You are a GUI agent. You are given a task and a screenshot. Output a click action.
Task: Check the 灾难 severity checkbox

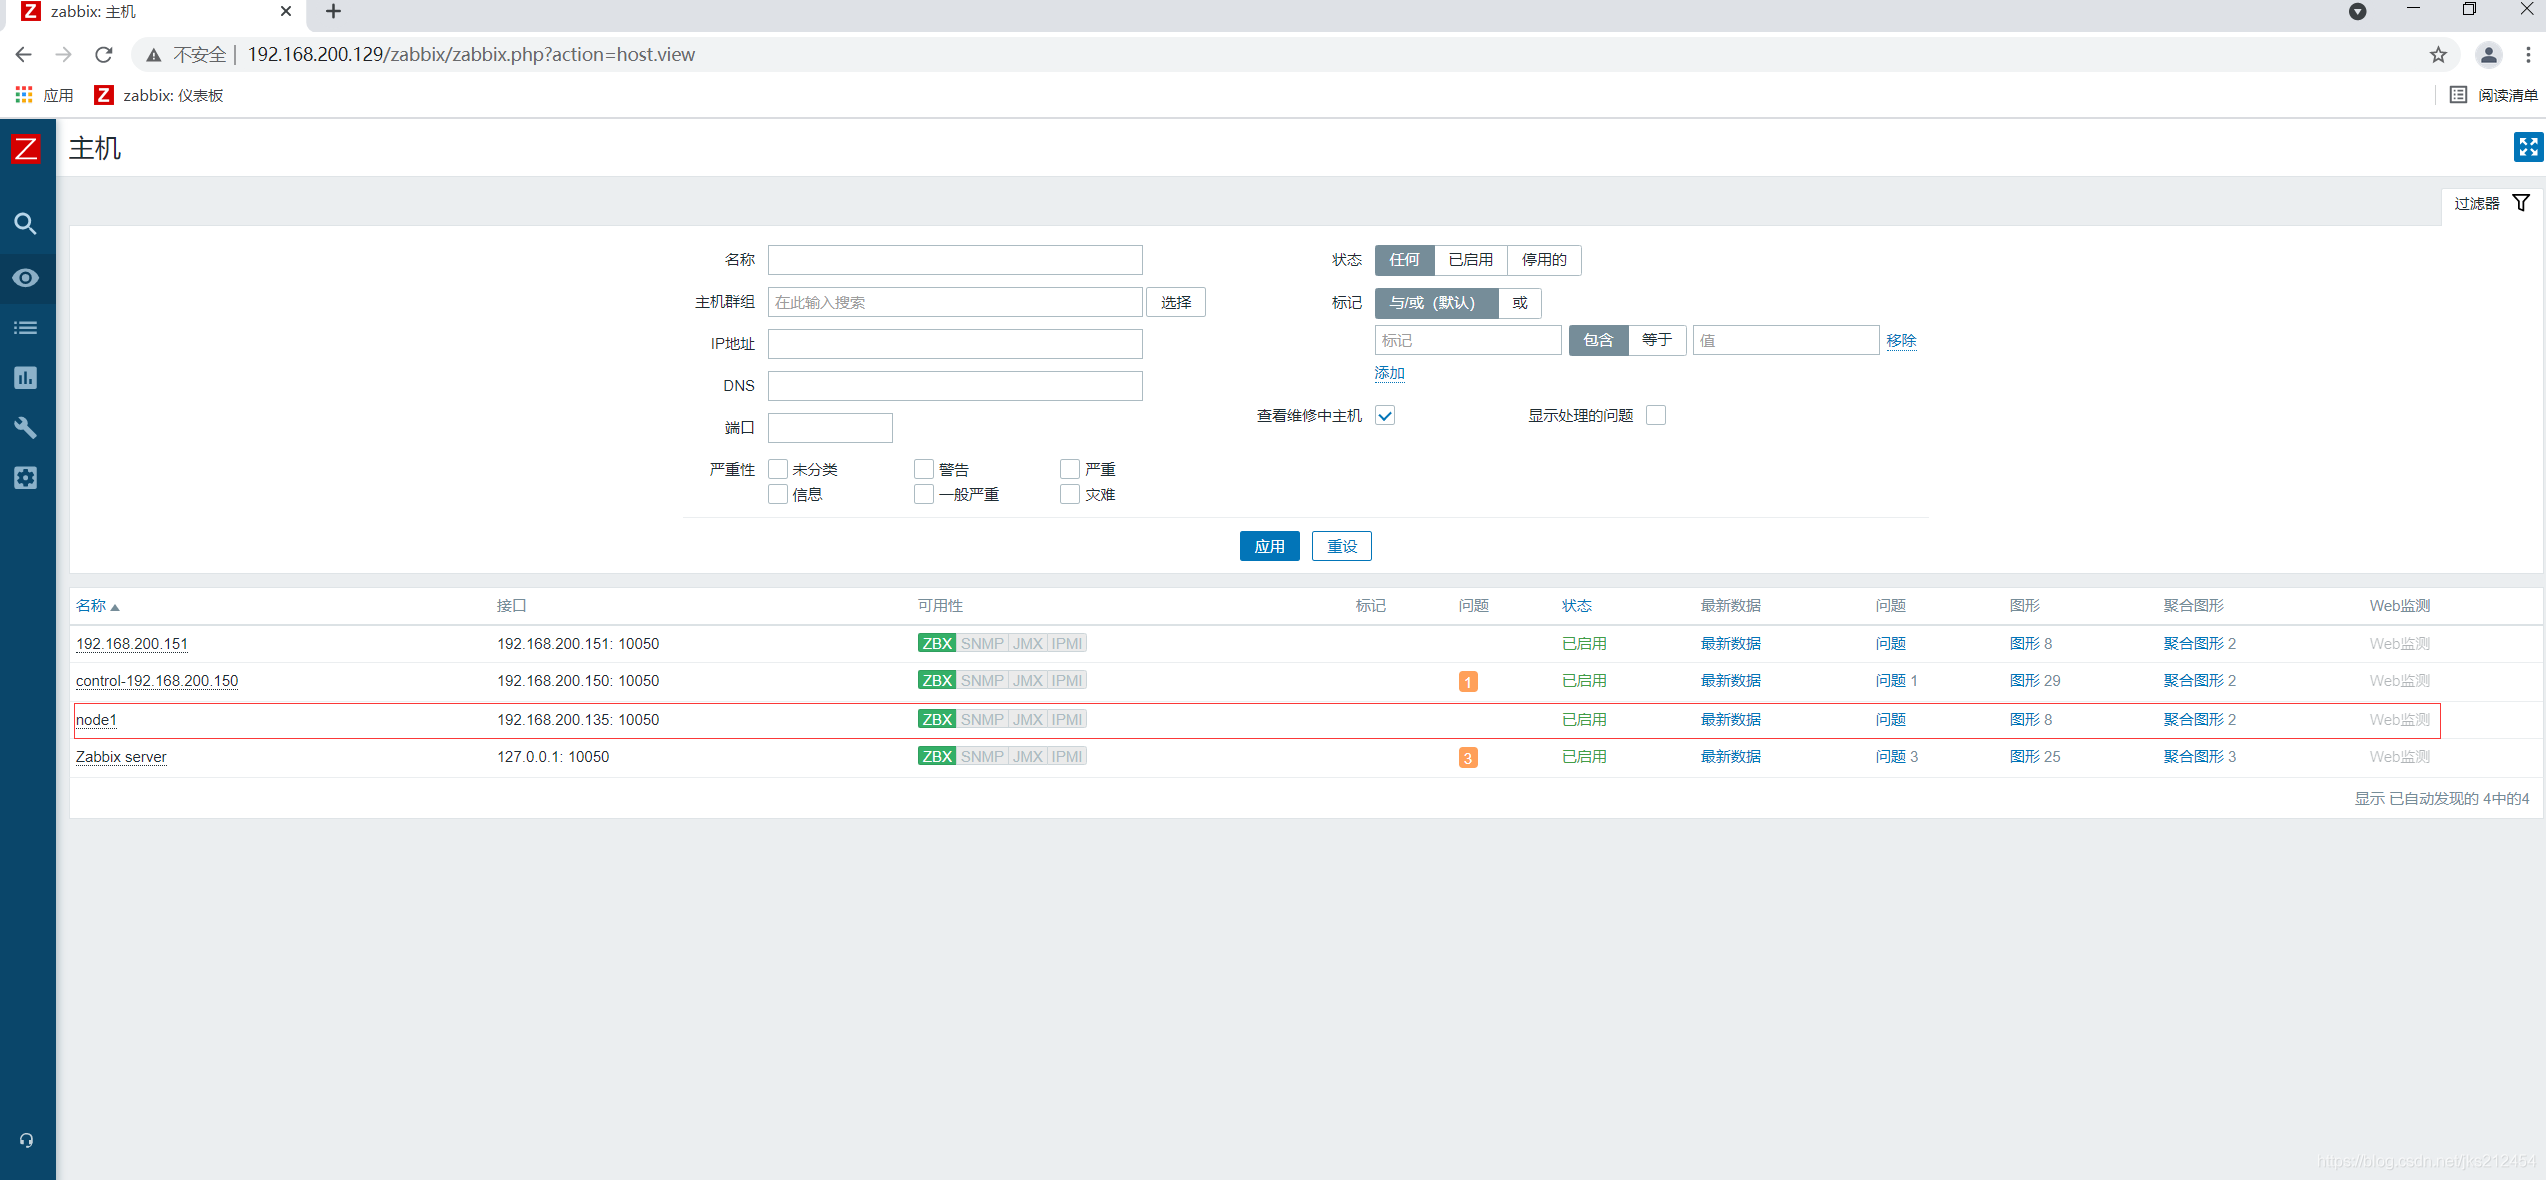tap(1070, 495)
